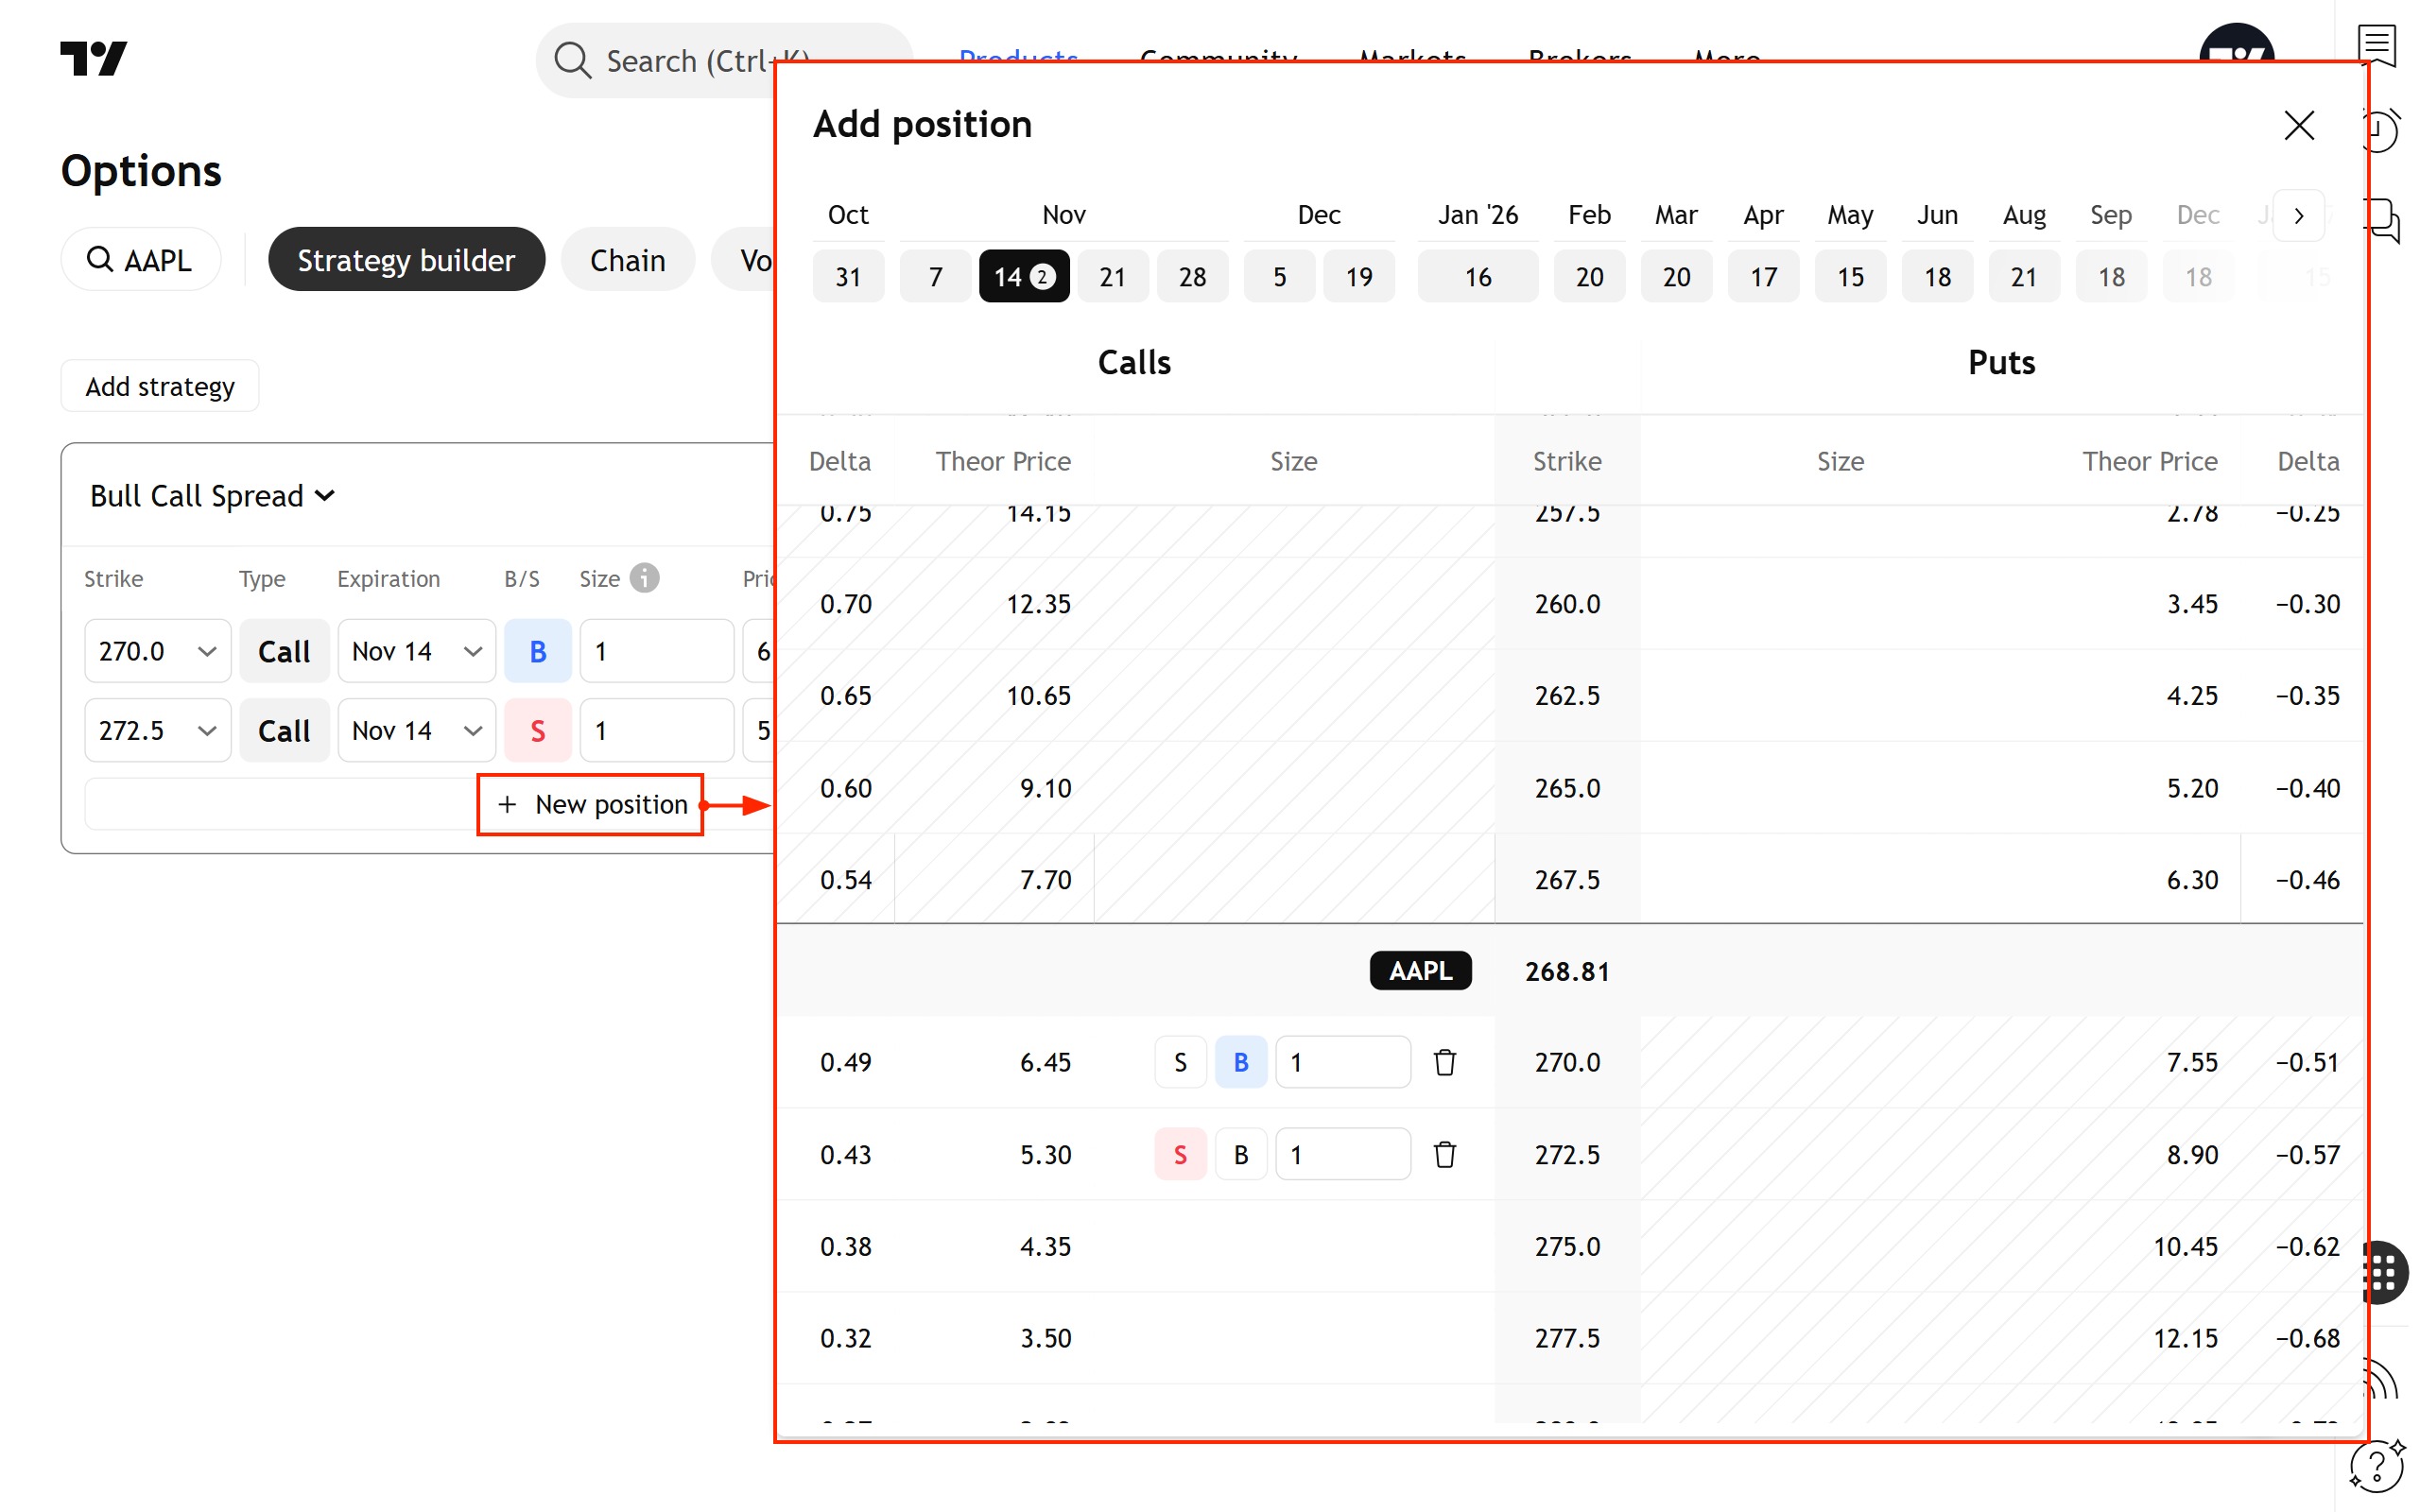Open the 270.0 strike dropdown
The width and height of the screenshot is (2420, 1512).
157,651
